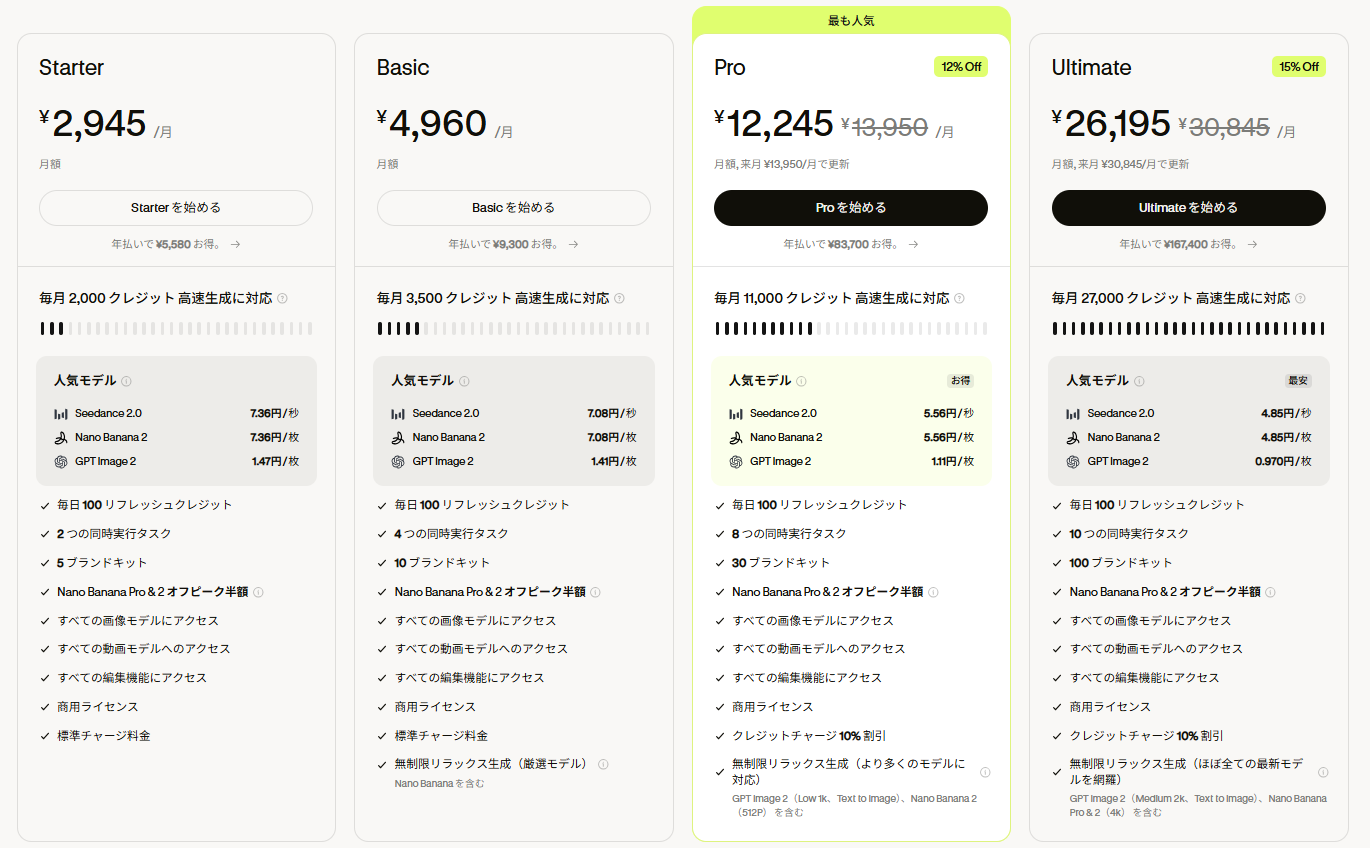Viewport: 1370px width, 848px height.
Task: Open the 人気モデル info icon in Pro card
Action: click(802, 381)
